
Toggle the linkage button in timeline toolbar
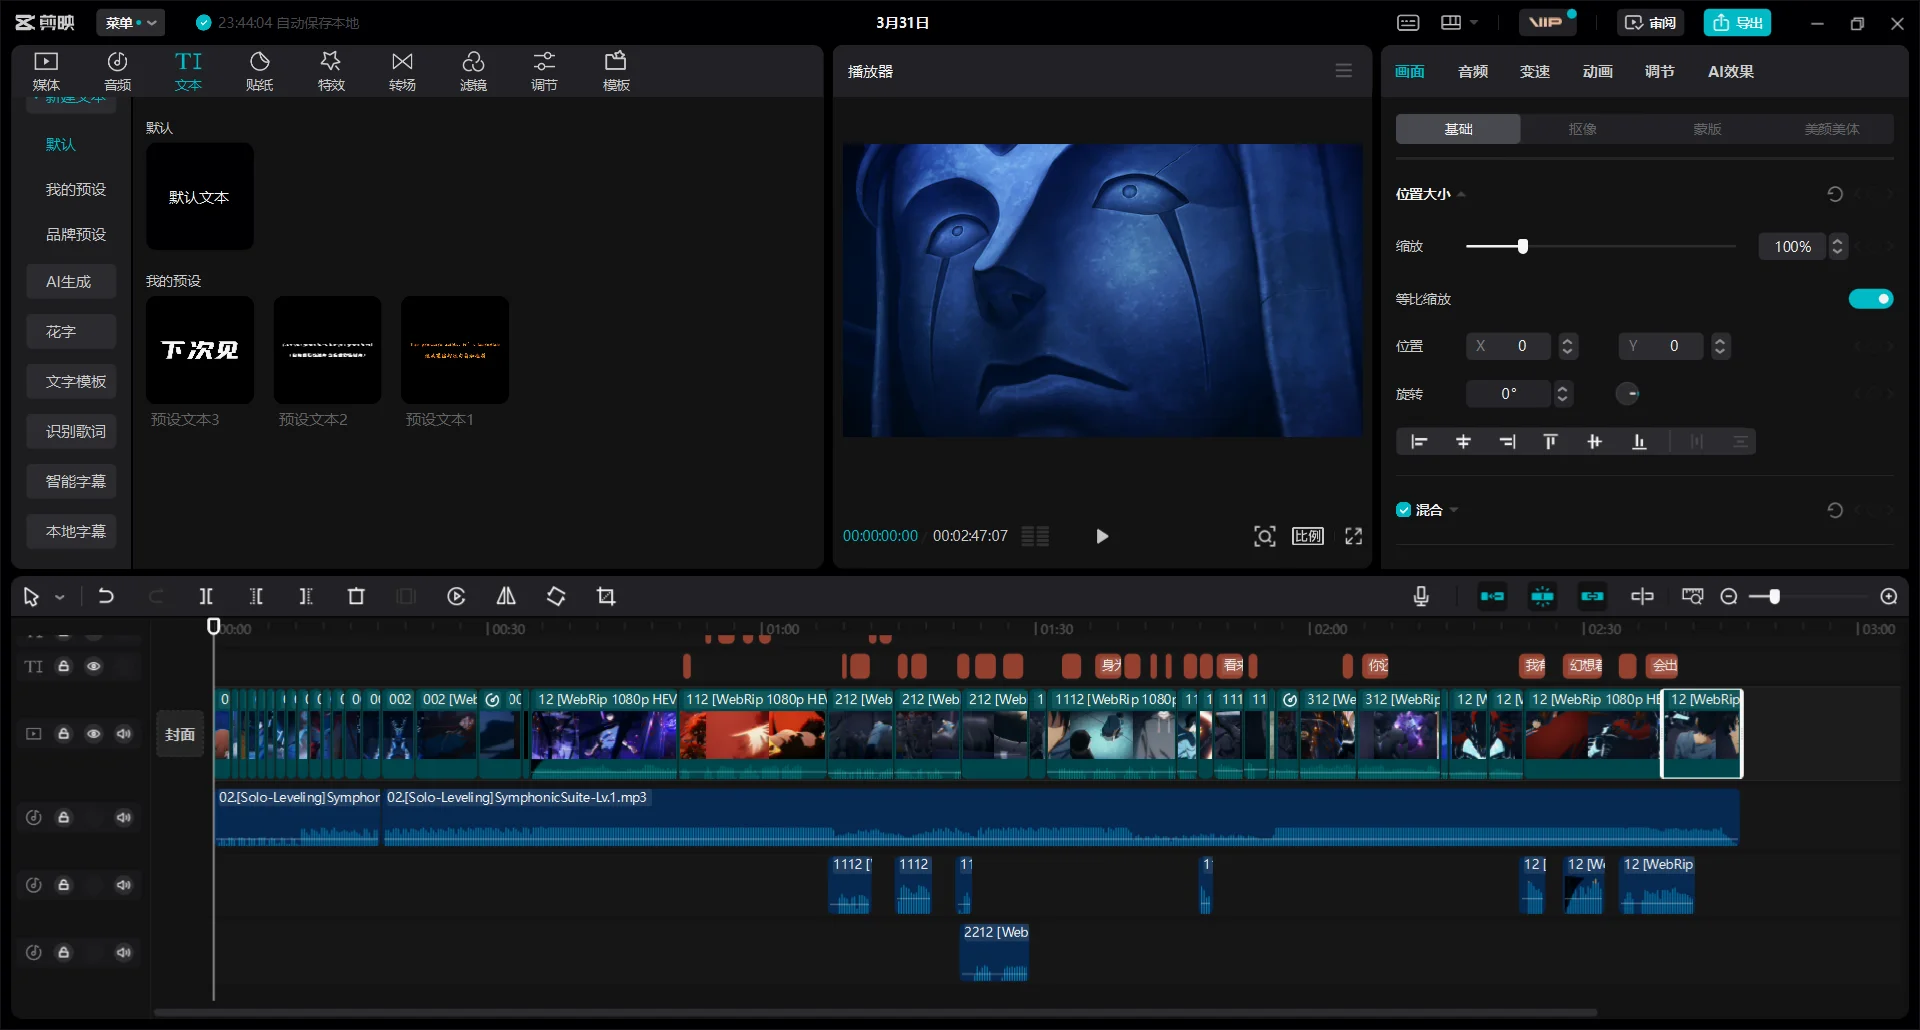point(1592,596)
